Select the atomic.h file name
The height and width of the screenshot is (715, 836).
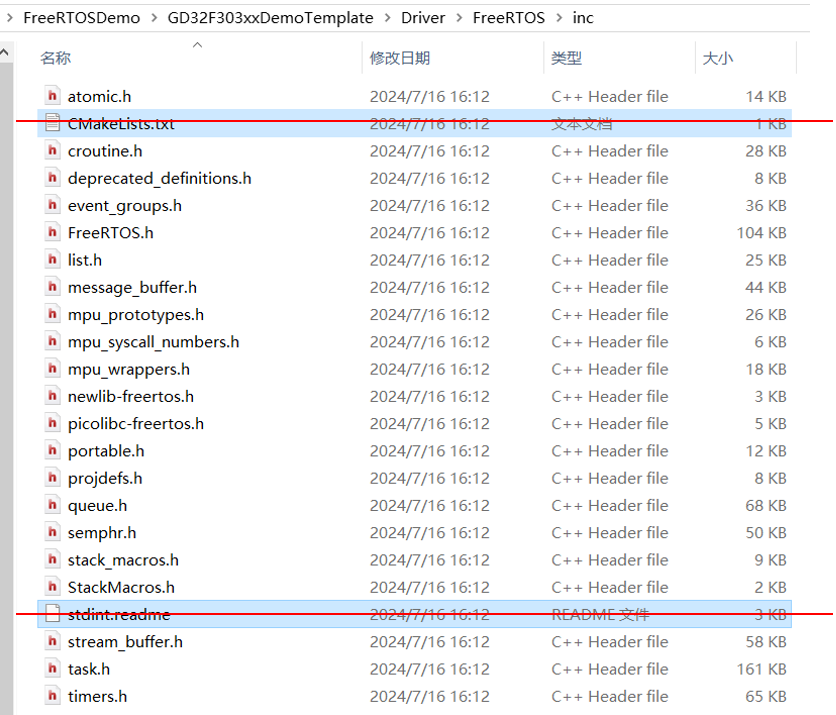pyautogui.click(x=99, y=97)
